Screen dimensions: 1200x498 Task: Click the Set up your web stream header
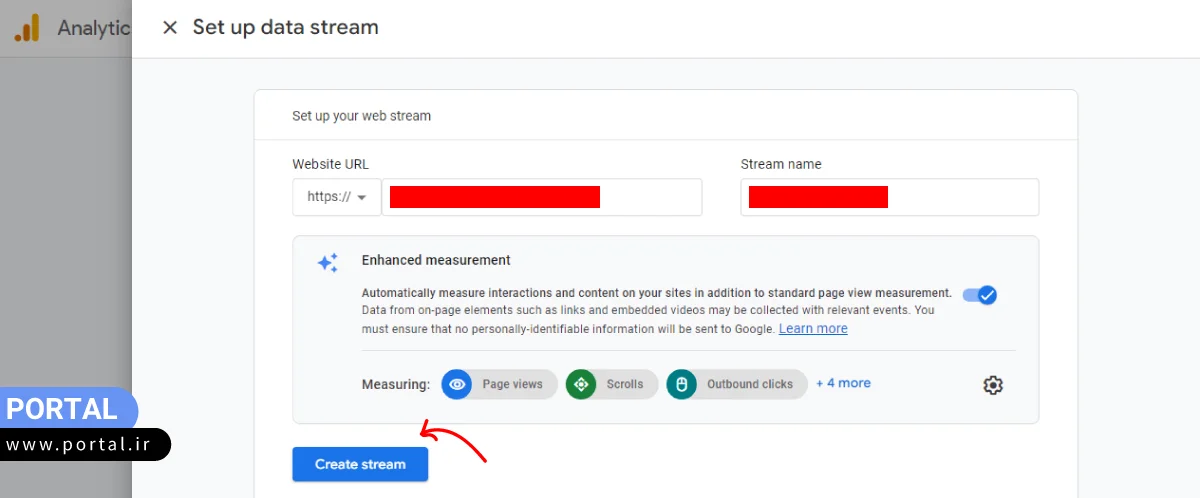361,116
